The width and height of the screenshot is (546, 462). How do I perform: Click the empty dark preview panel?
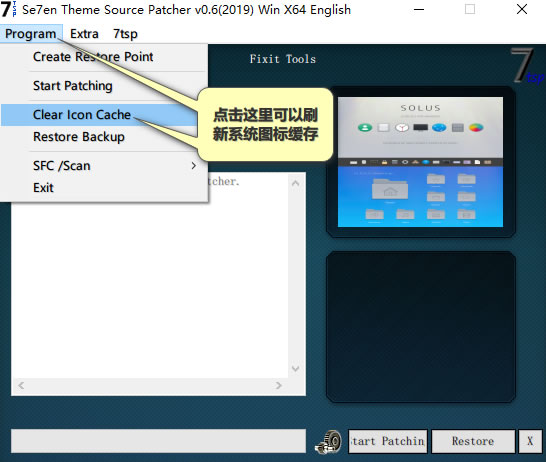pyautogui.click(x=421, y=327)
